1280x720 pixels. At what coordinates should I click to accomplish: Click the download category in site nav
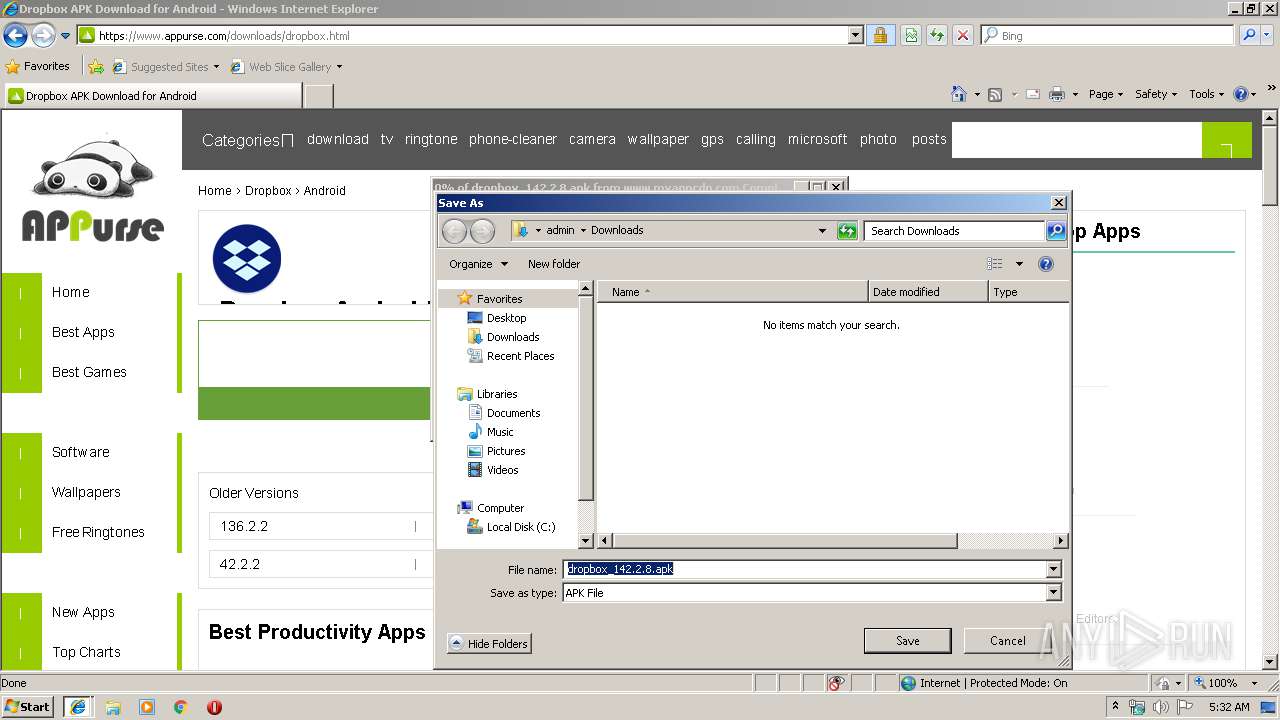click(338, 139)
